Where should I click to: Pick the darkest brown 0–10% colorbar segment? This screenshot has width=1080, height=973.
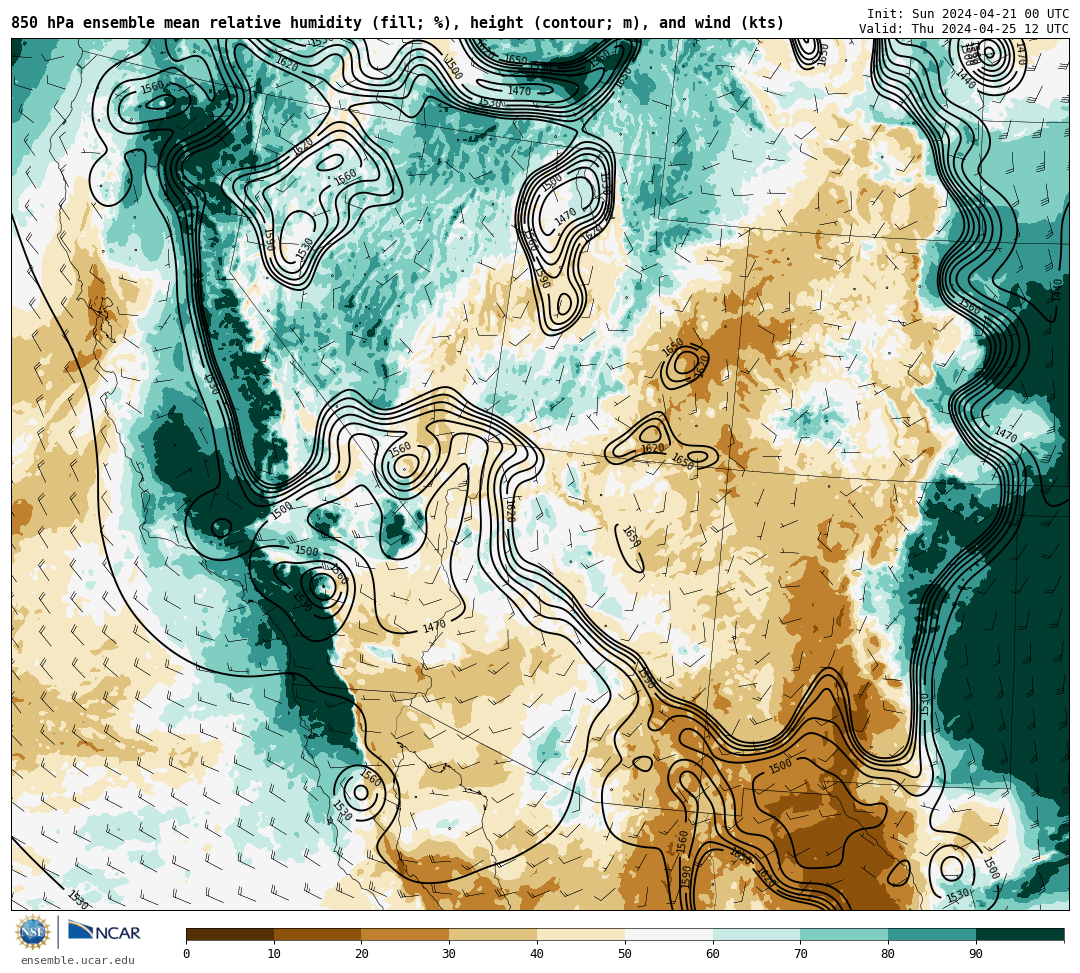click(230, 934)
